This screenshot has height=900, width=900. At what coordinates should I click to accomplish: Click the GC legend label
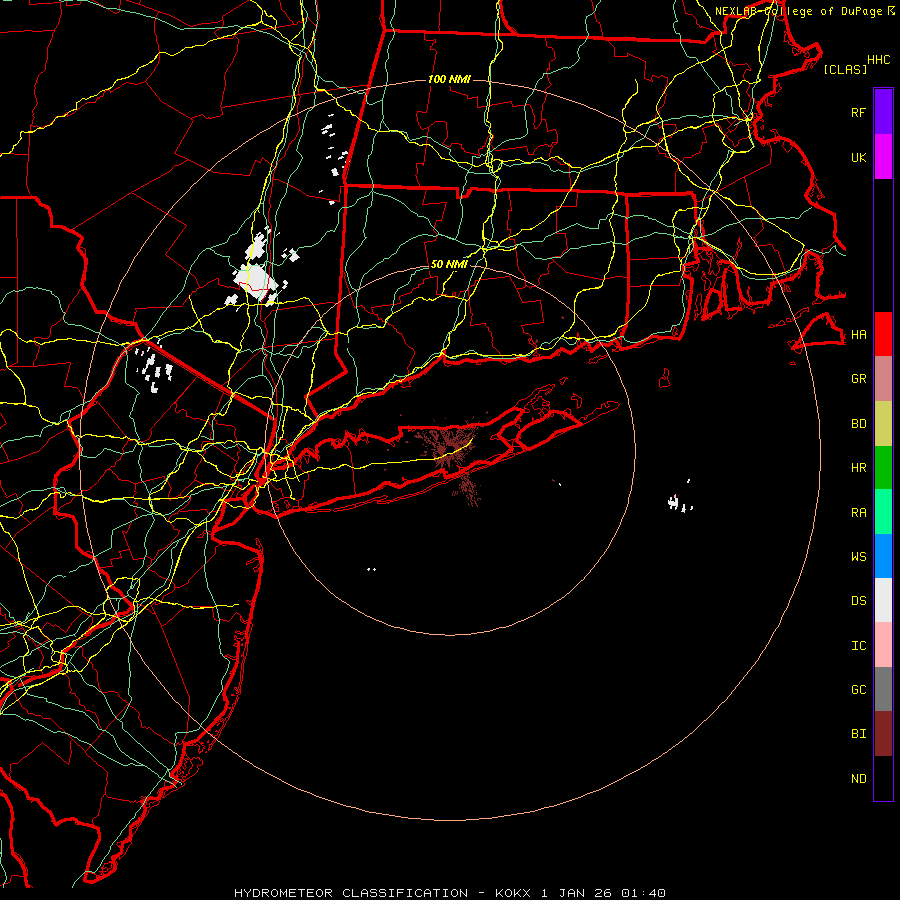pos(858,689)
